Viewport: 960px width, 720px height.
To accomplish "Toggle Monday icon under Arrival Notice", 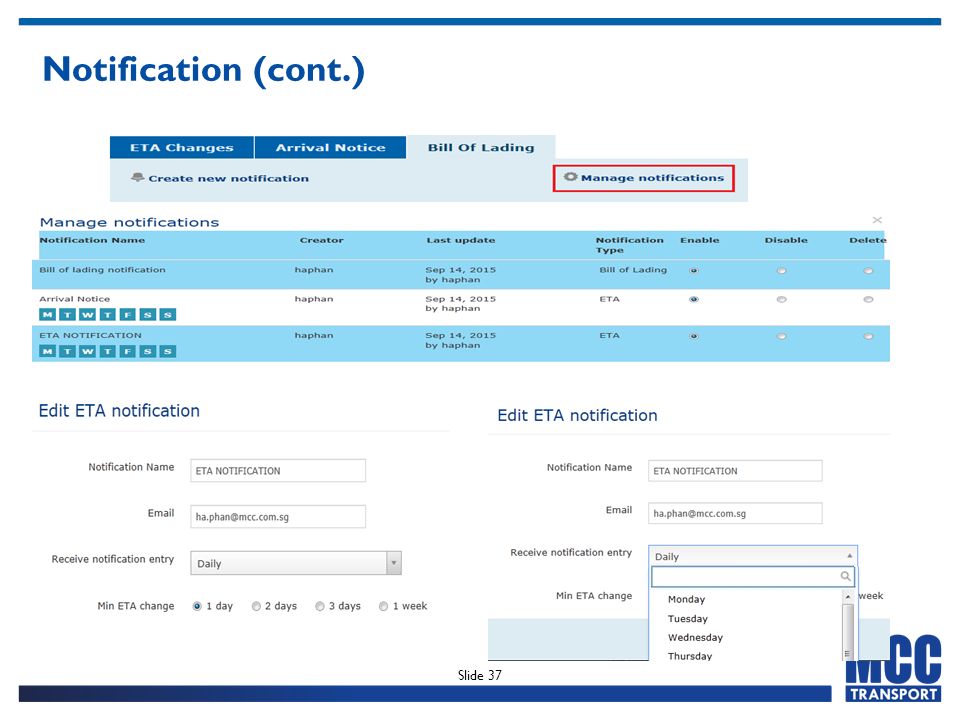I will point(47,315).
